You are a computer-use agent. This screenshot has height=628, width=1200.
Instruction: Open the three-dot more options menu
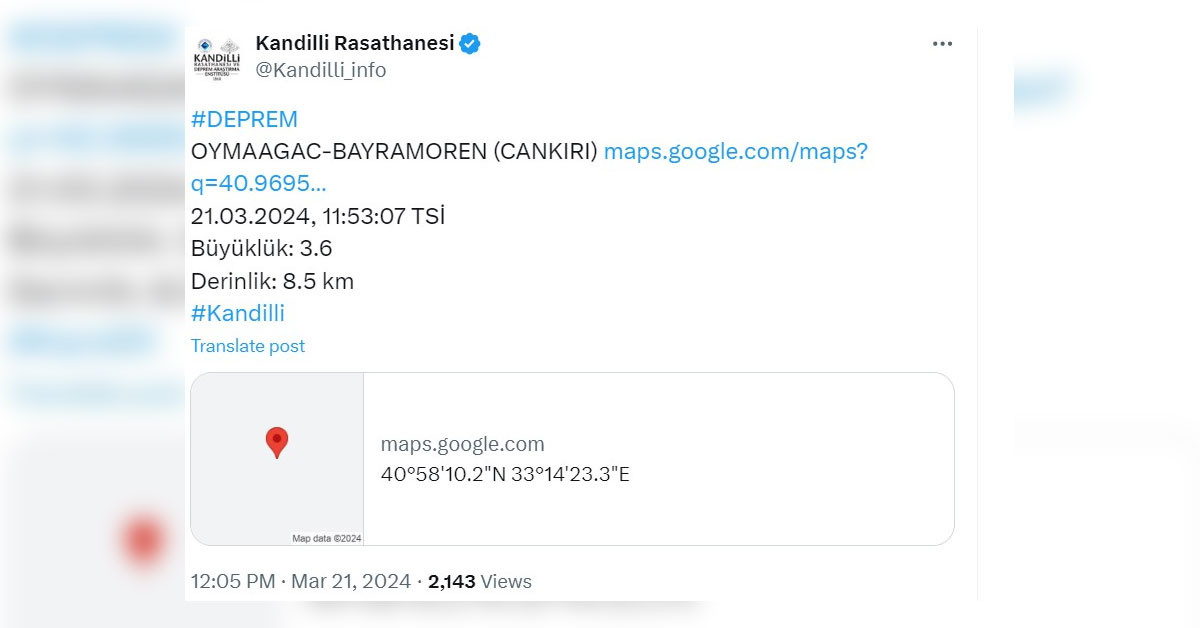tap(942, 44)
